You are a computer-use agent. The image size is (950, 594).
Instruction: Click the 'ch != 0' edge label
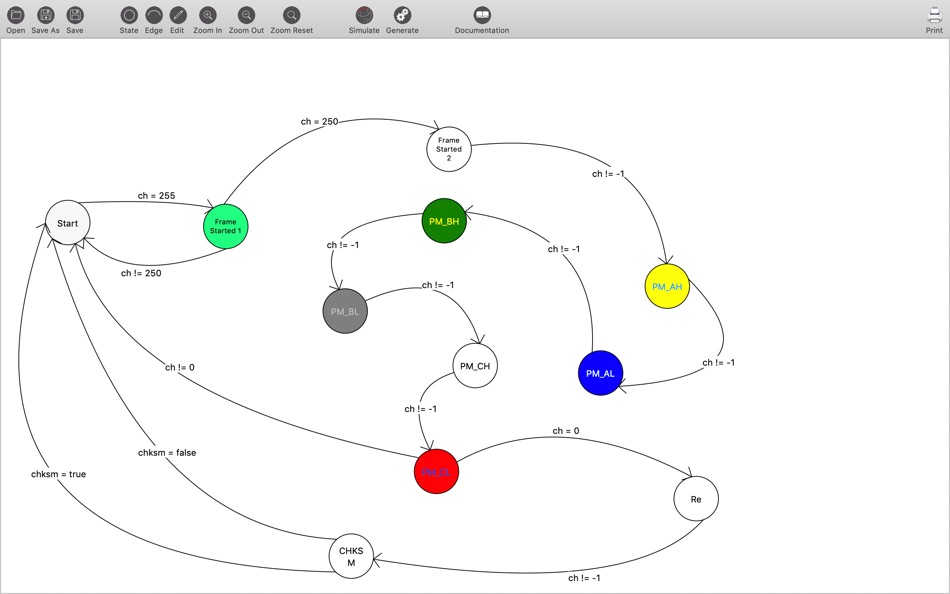pyautogui.click(x=180, y=367)
